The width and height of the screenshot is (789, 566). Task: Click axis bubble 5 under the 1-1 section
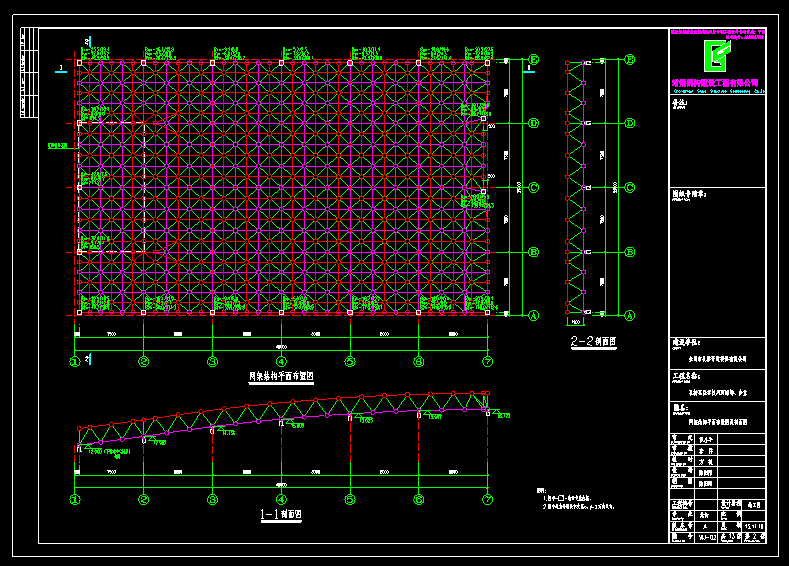pos(350,498)
